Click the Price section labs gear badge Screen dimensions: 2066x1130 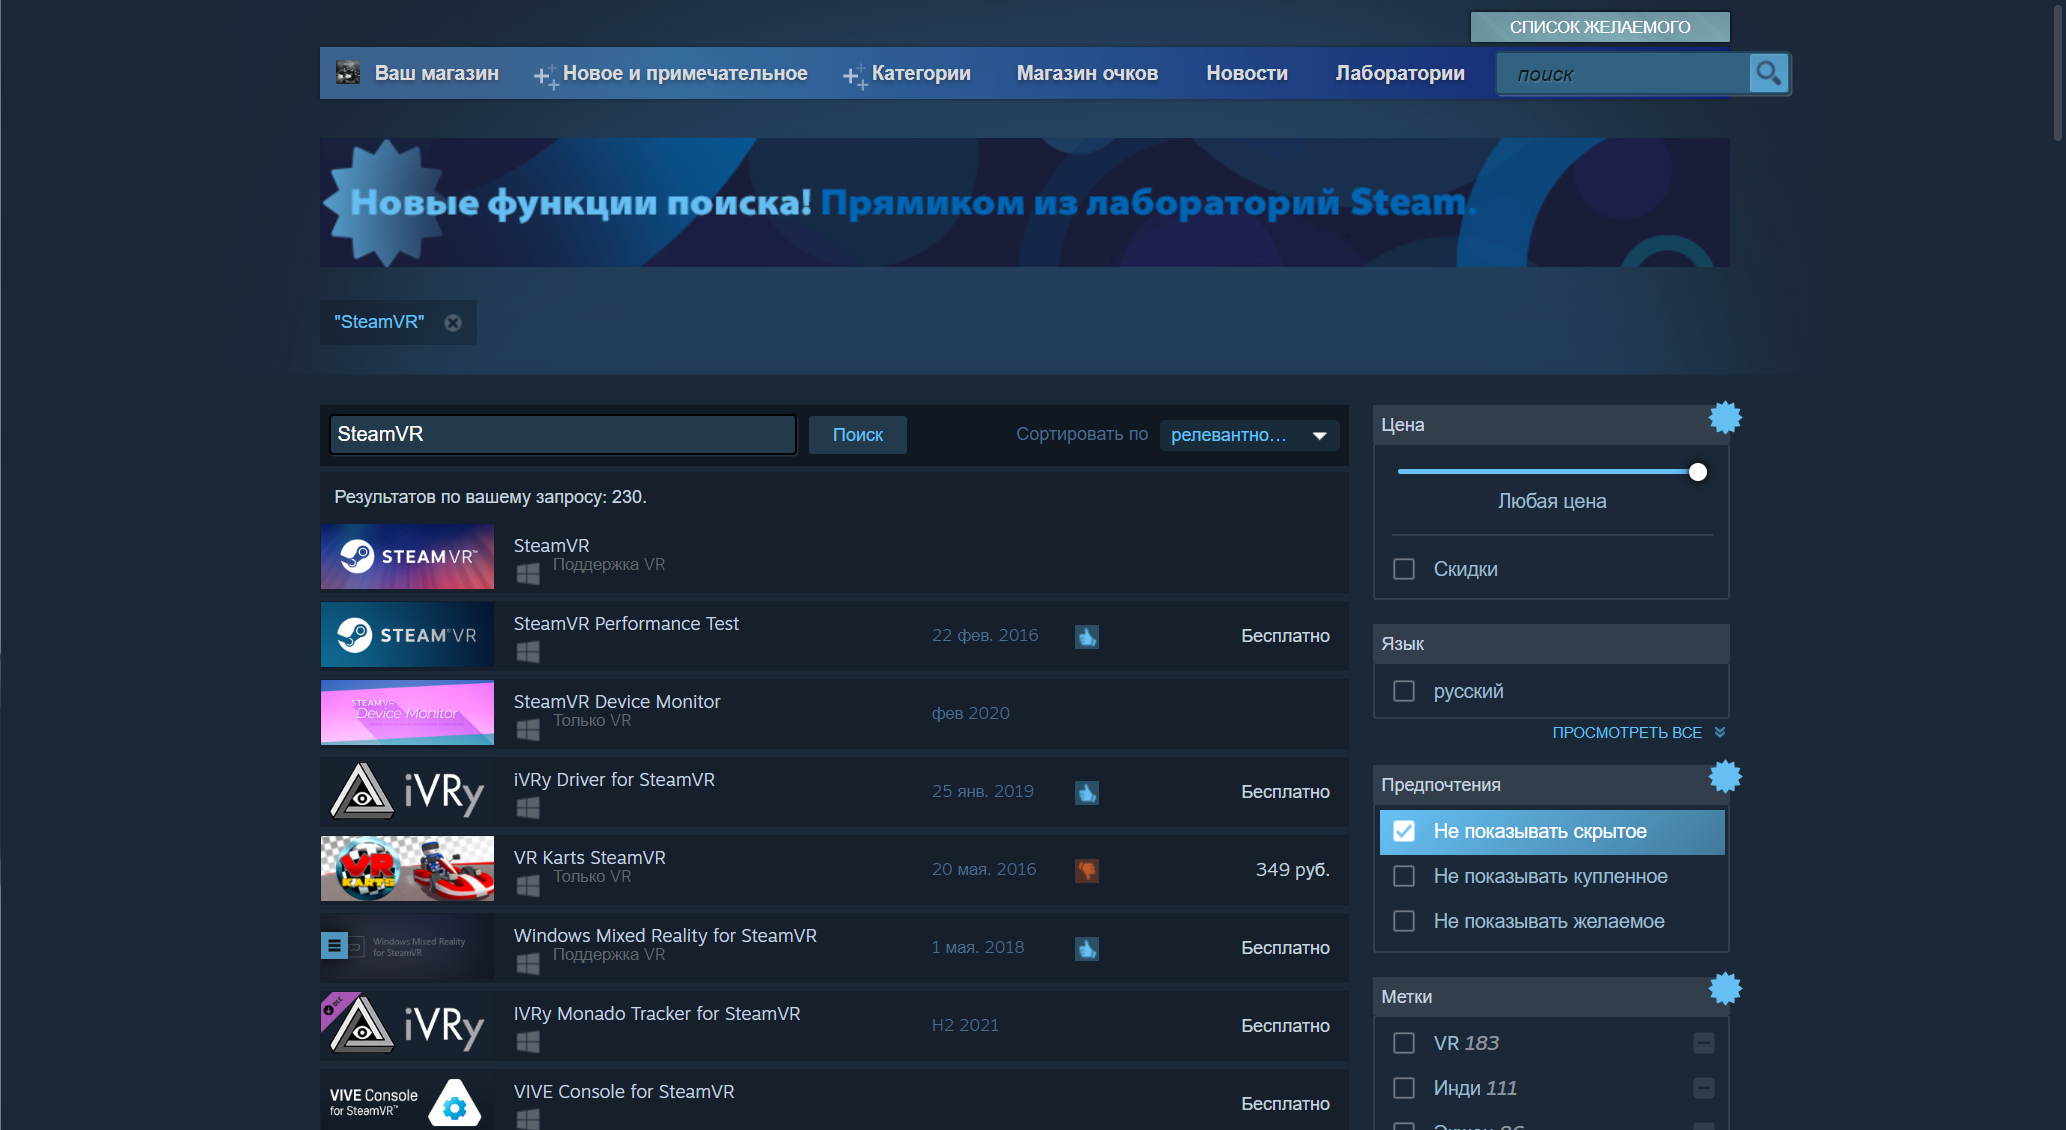[x=1725, y=417]
